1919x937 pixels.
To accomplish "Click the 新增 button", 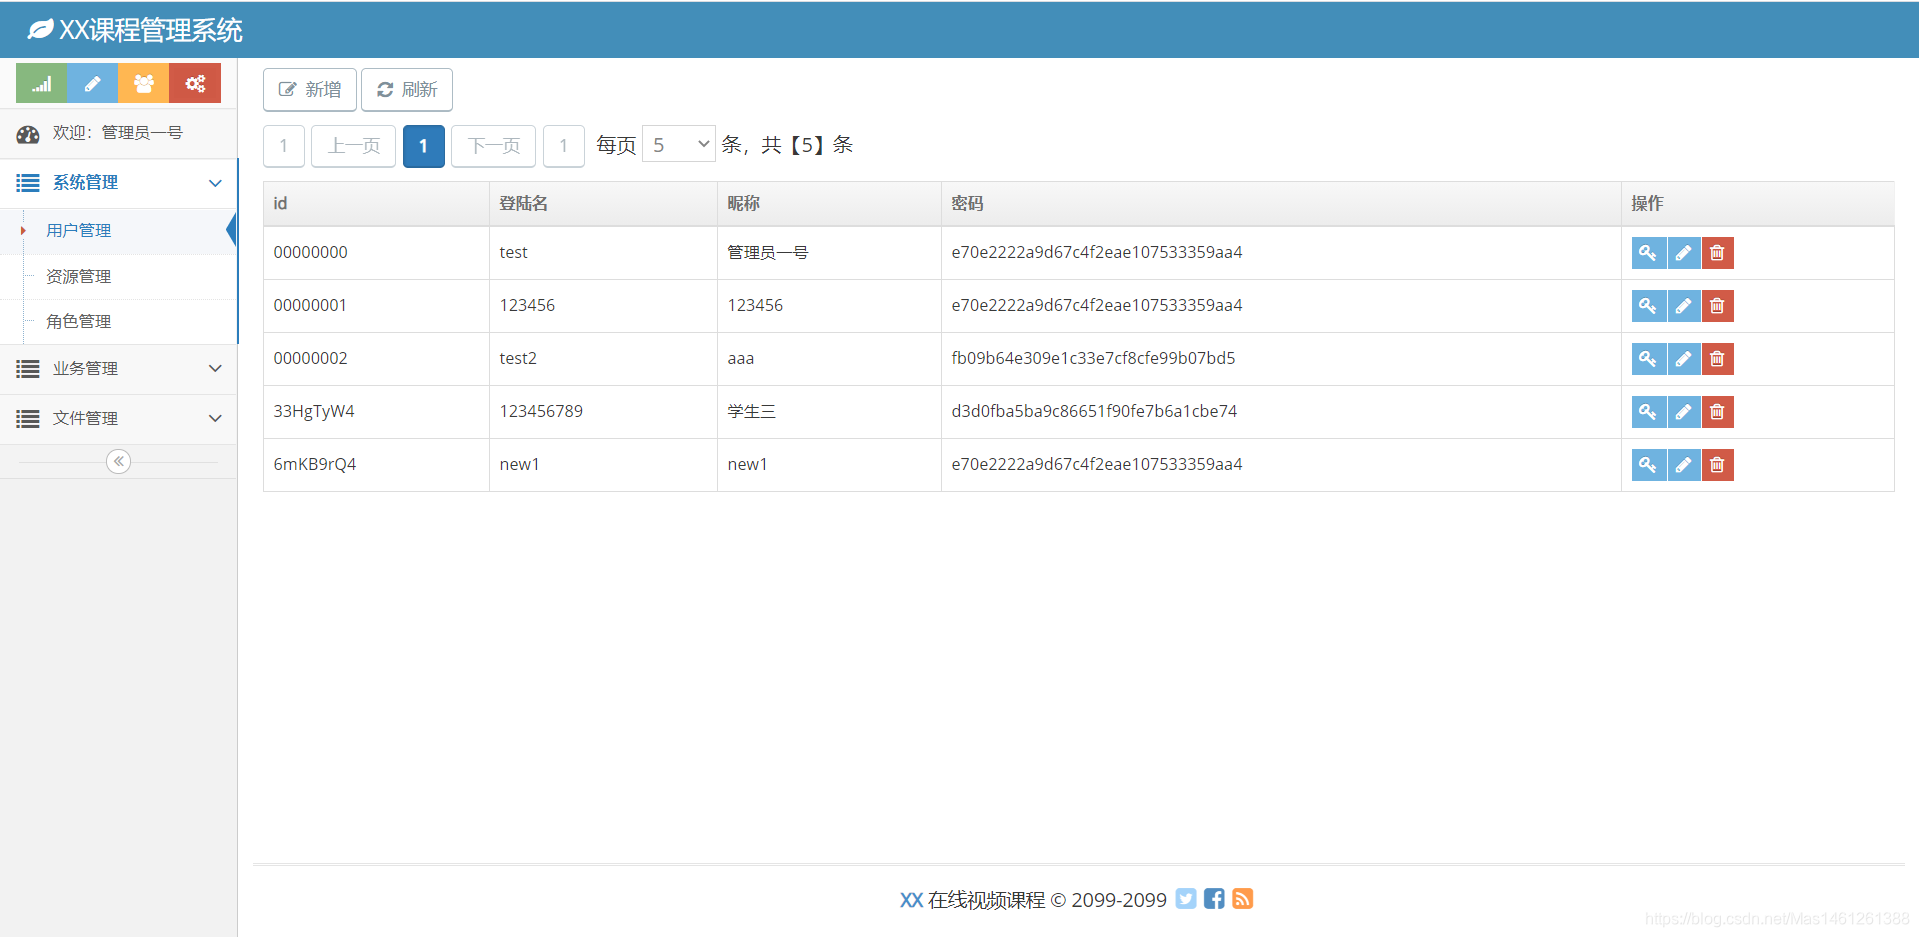I will click(x=310, y=90).
